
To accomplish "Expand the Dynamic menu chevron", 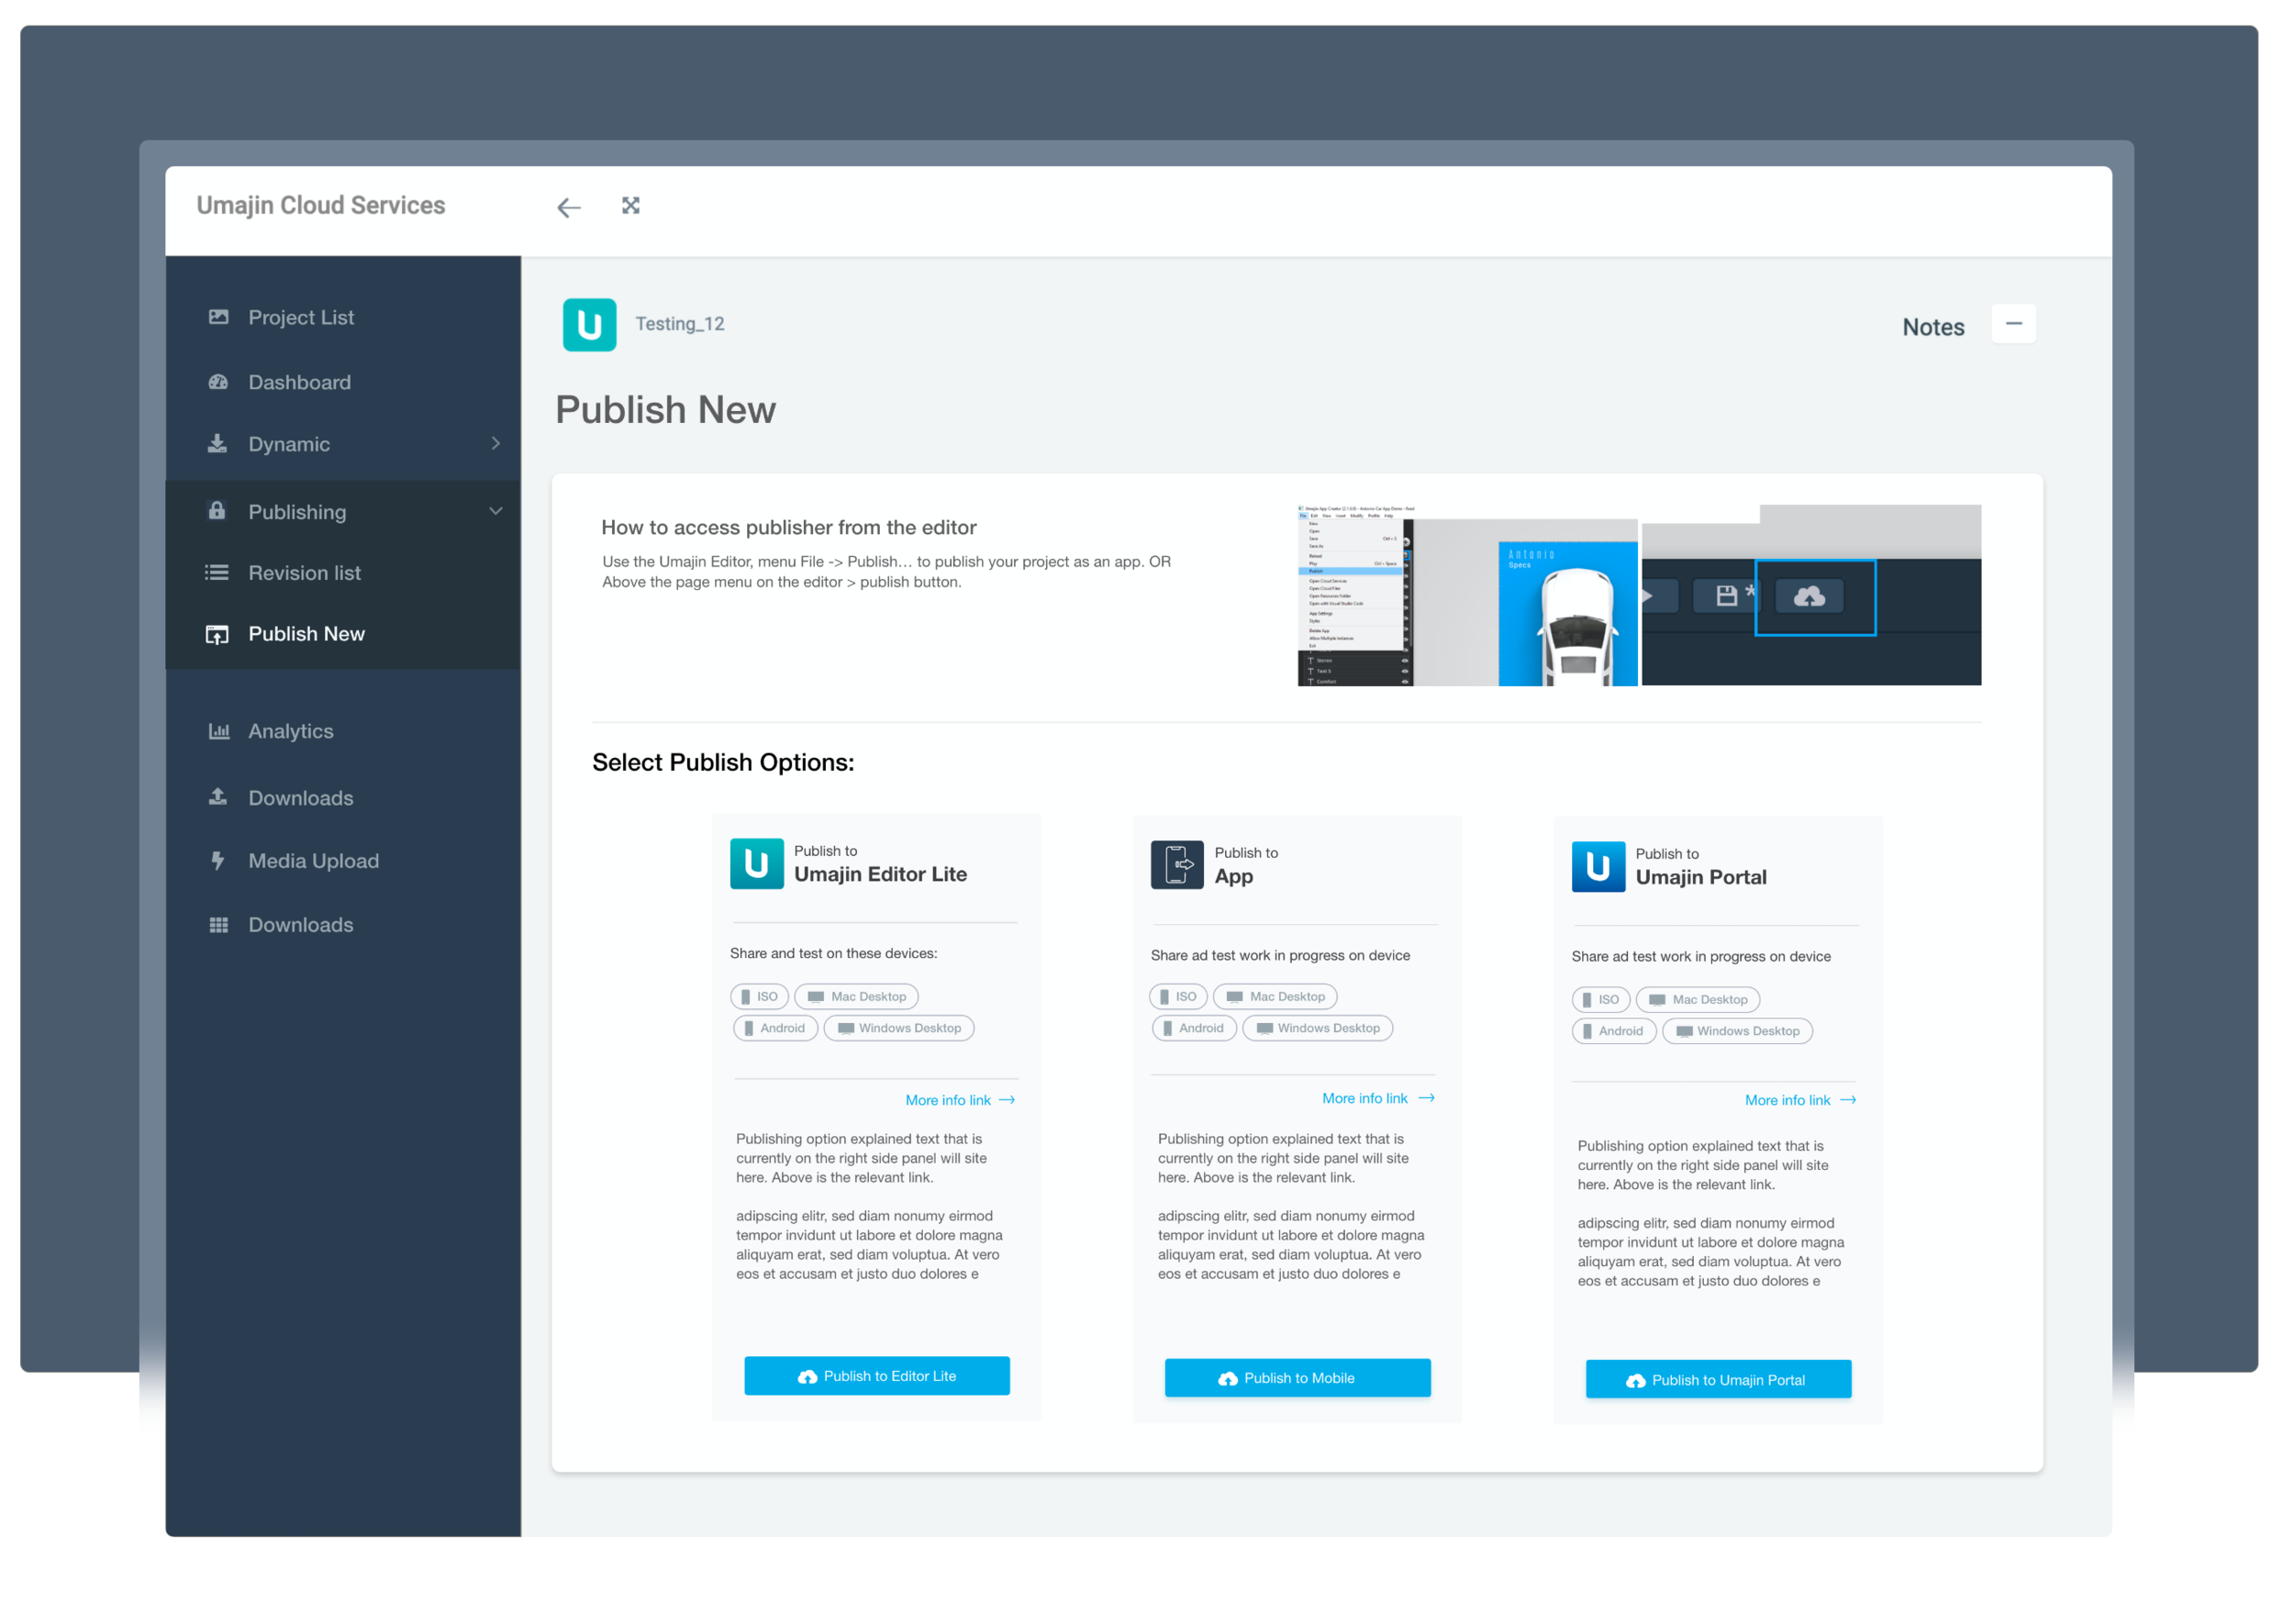I will 495,443.
